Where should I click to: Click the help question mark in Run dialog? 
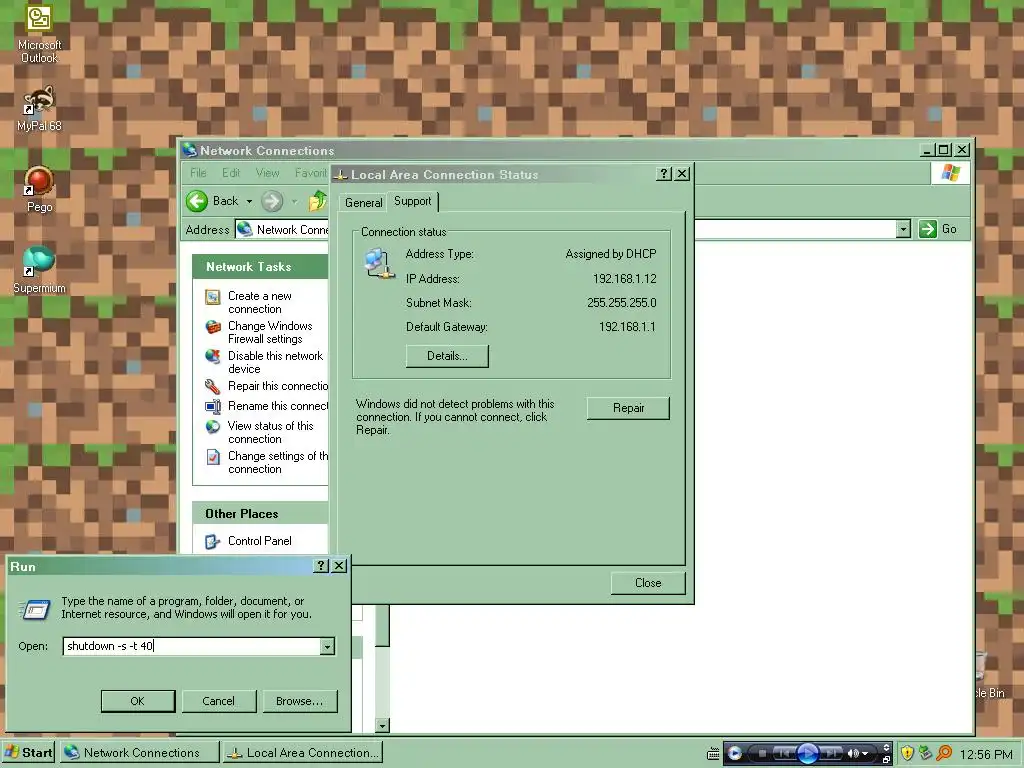[321, 566]
